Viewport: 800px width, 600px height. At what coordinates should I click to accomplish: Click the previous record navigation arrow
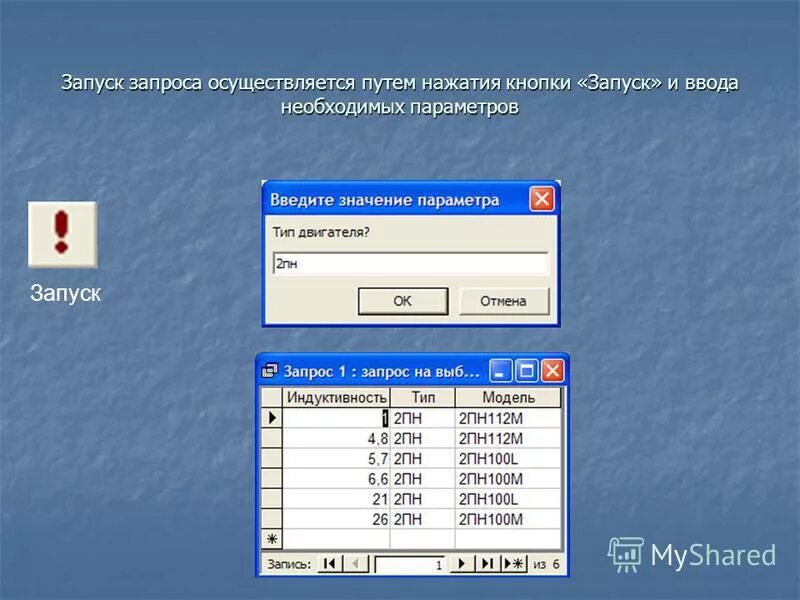[355, 562]
